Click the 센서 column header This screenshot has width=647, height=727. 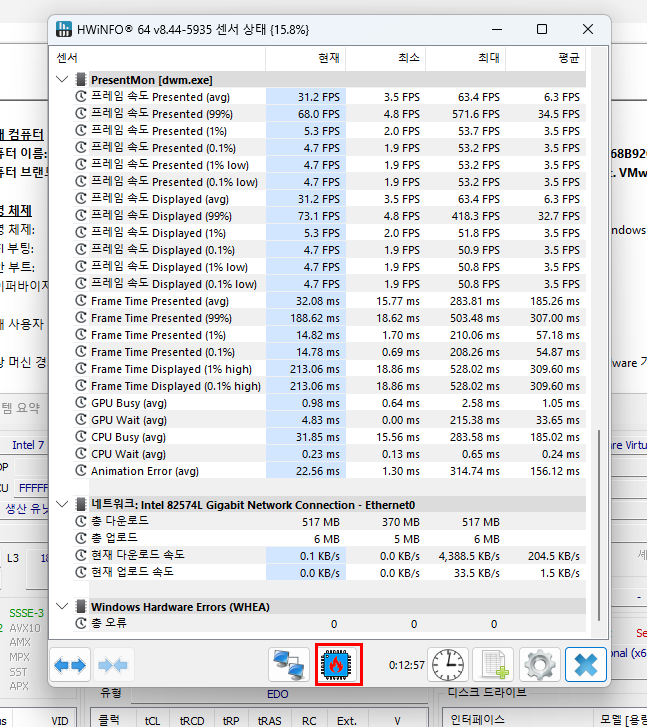(158, 58)
